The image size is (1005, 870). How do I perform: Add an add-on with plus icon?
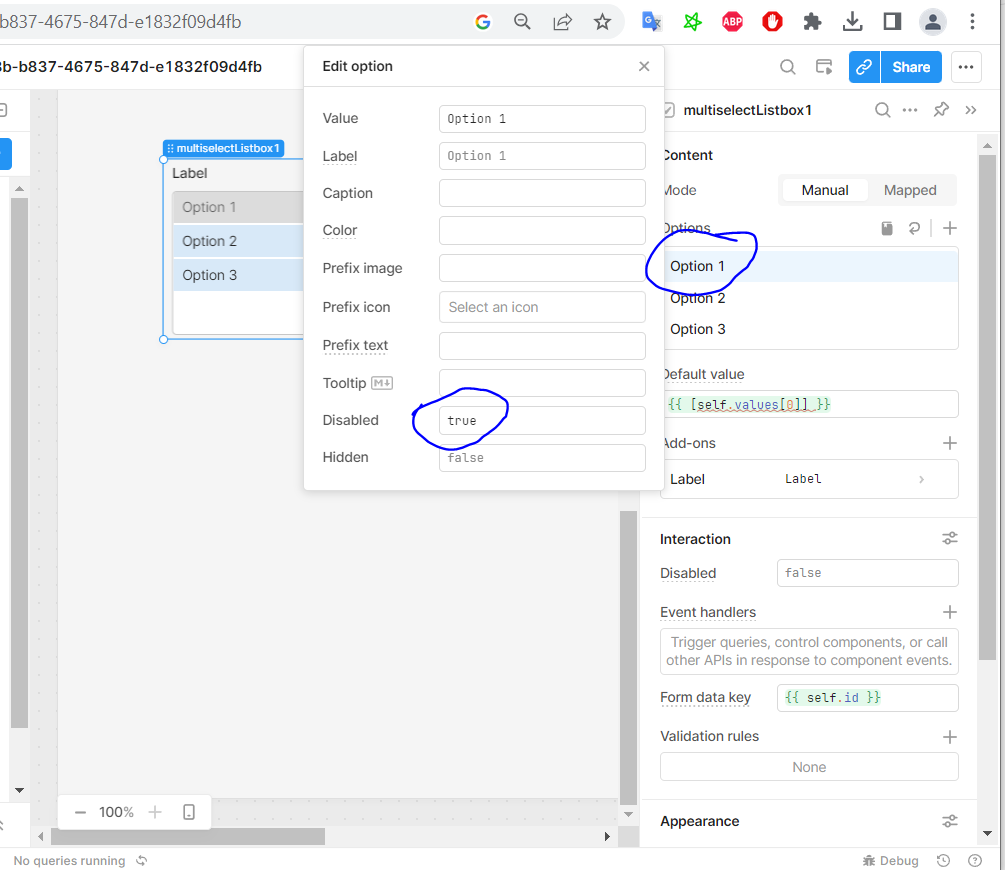click(950, 443)
